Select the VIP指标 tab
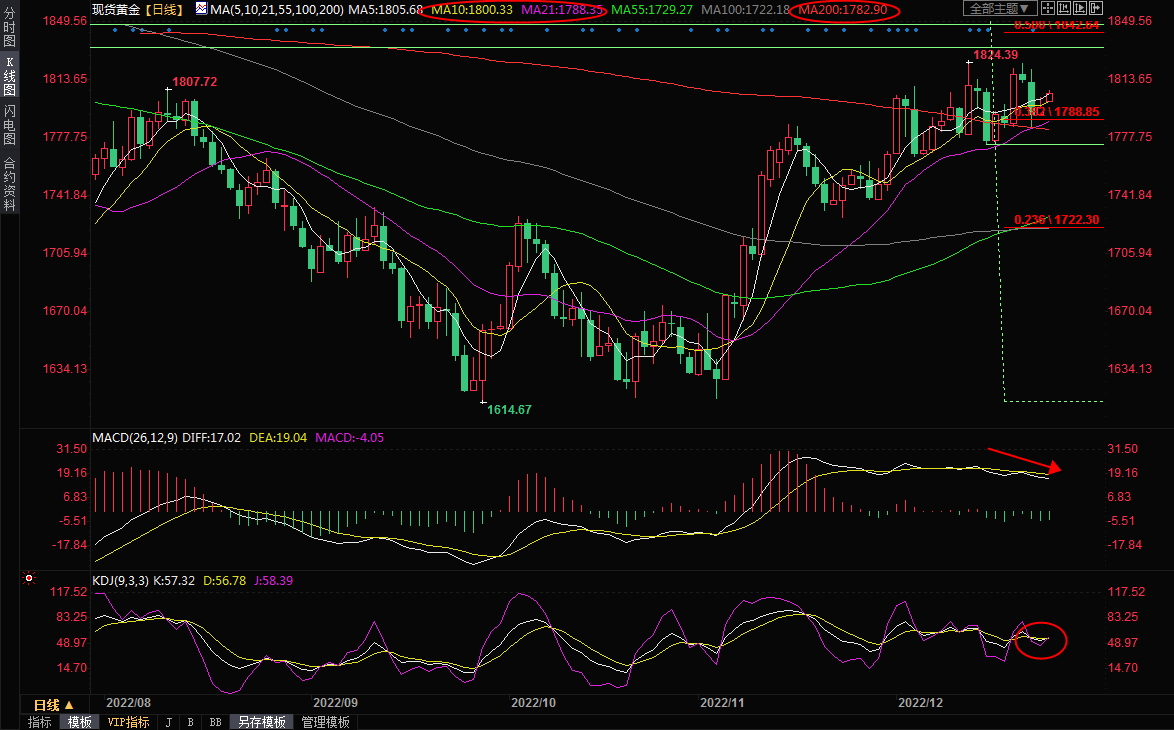 (128, 722)
